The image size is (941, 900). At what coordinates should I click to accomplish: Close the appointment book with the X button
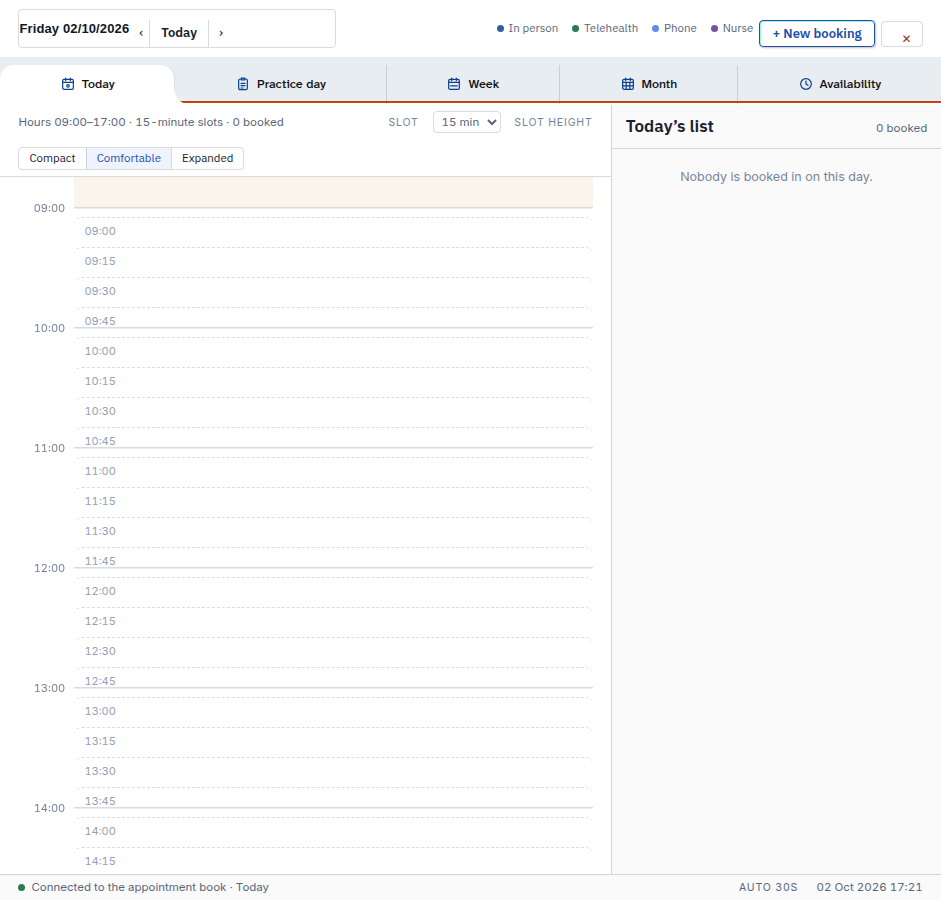tap(902, 34)
